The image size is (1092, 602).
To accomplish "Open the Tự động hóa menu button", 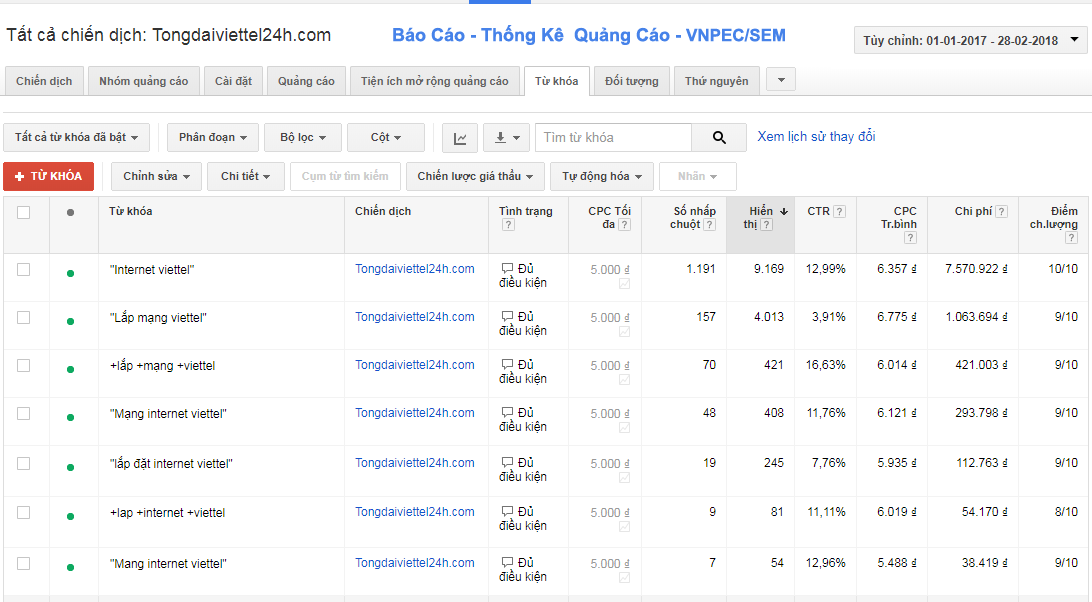I will click(602, 176).
